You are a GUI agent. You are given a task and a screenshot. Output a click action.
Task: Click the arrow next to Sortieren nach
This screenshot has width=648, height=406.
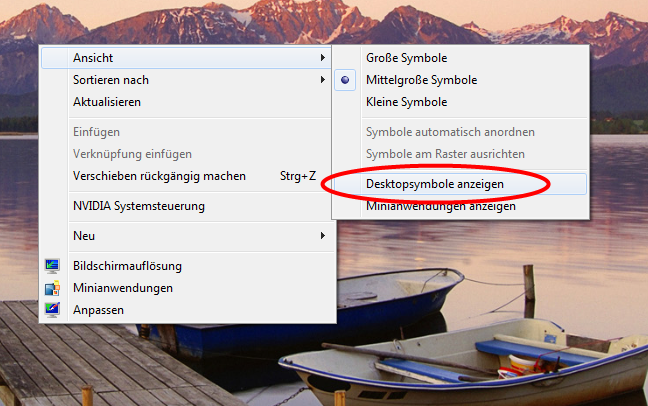point(323,80)
